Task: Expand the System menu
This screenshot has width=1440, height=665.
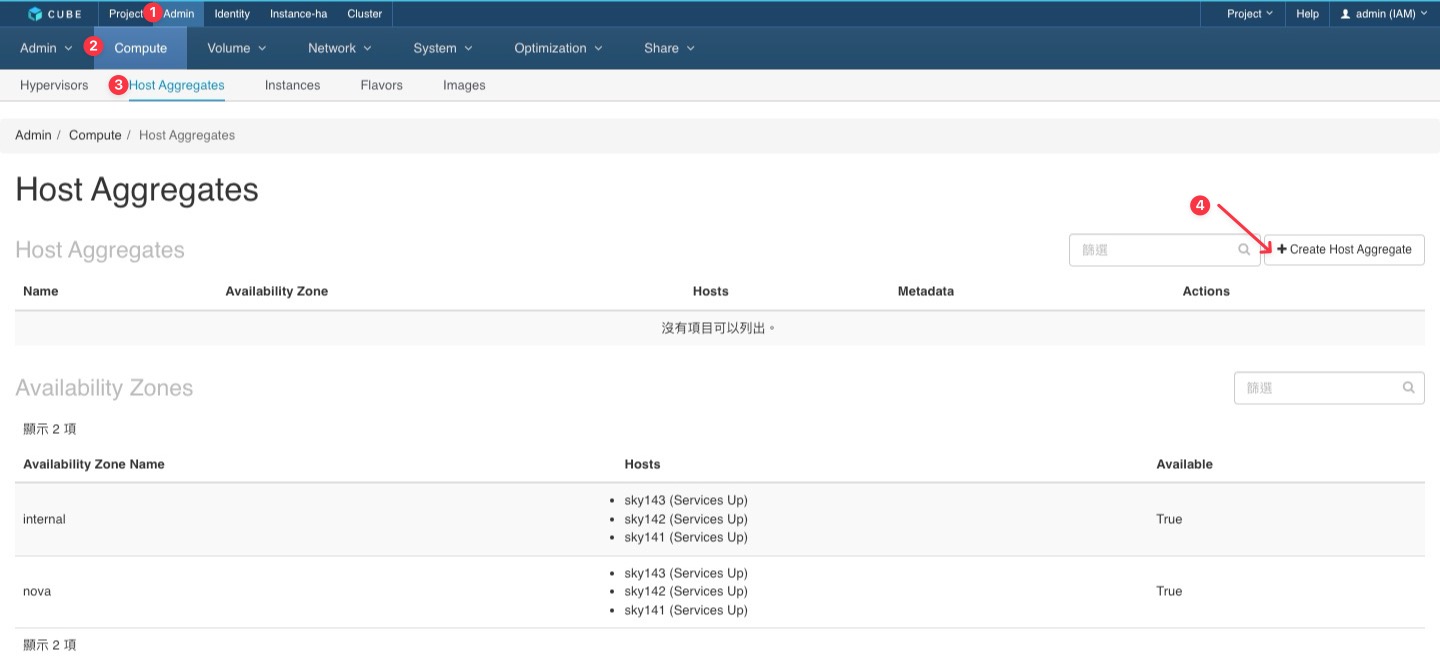Action: click(443, 48)
